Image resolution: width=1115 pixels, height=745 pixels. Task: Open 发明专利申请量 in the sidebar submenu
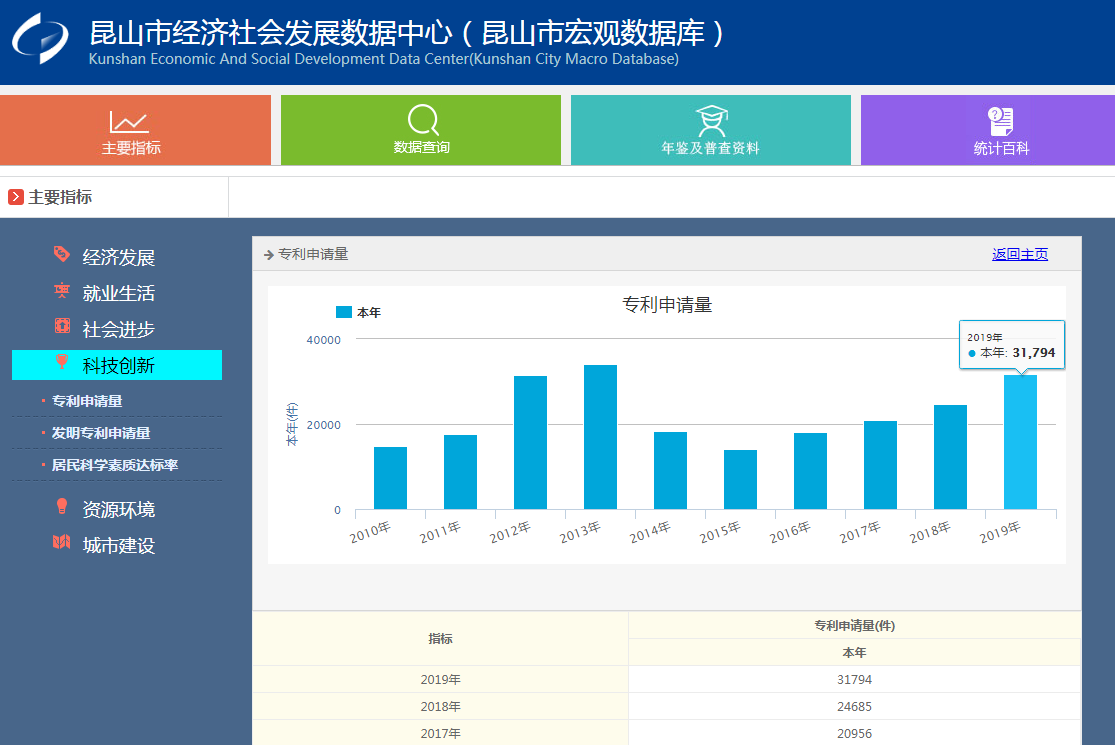tap(101, 433)
